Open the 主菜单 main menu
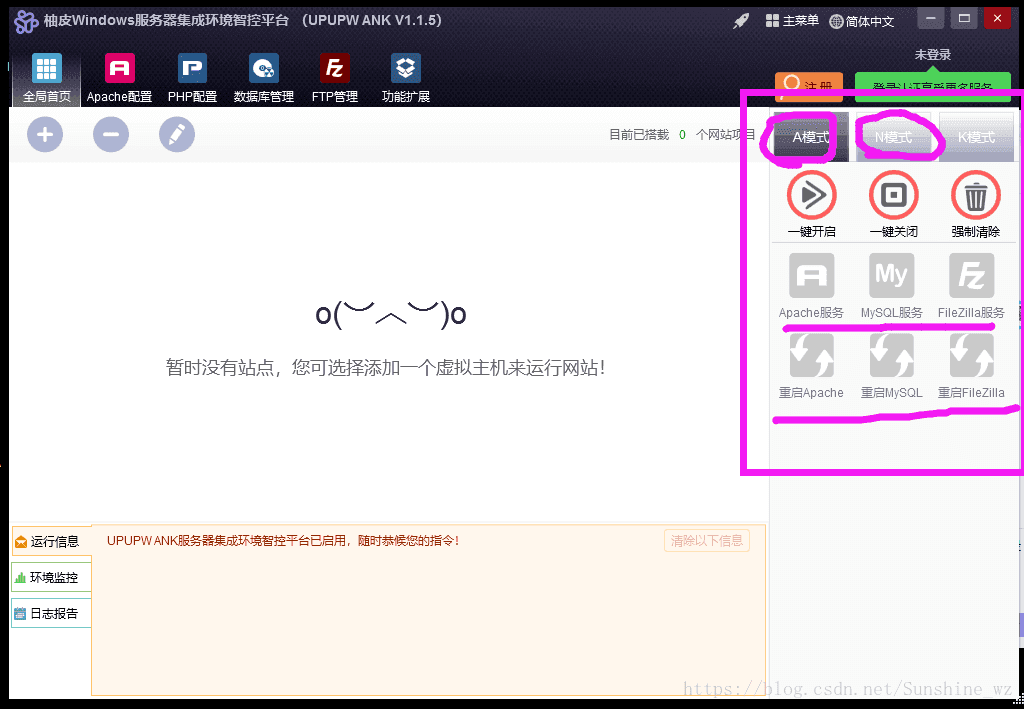Screen dimensions: 1024x709 (792, 21)
